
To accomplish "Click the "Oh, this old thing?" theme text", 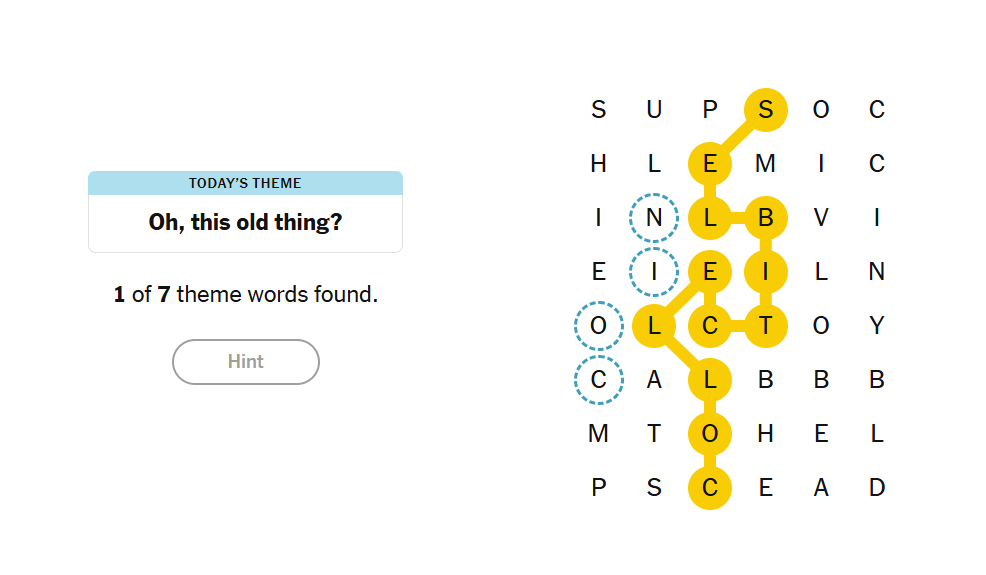I will [x=245, y=222].
